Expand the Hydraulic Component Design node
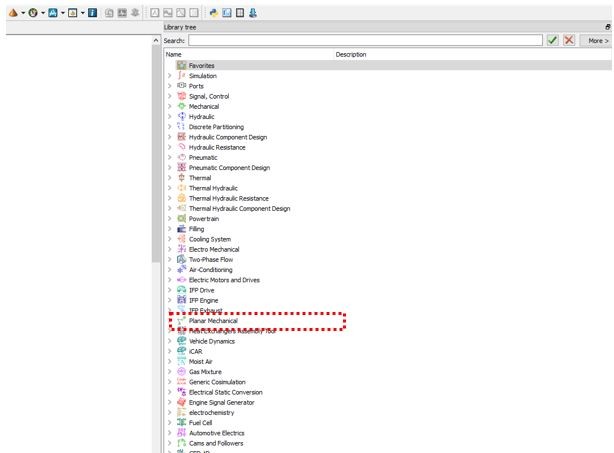This screenshot has width=614, height=453. click(170, 137)
